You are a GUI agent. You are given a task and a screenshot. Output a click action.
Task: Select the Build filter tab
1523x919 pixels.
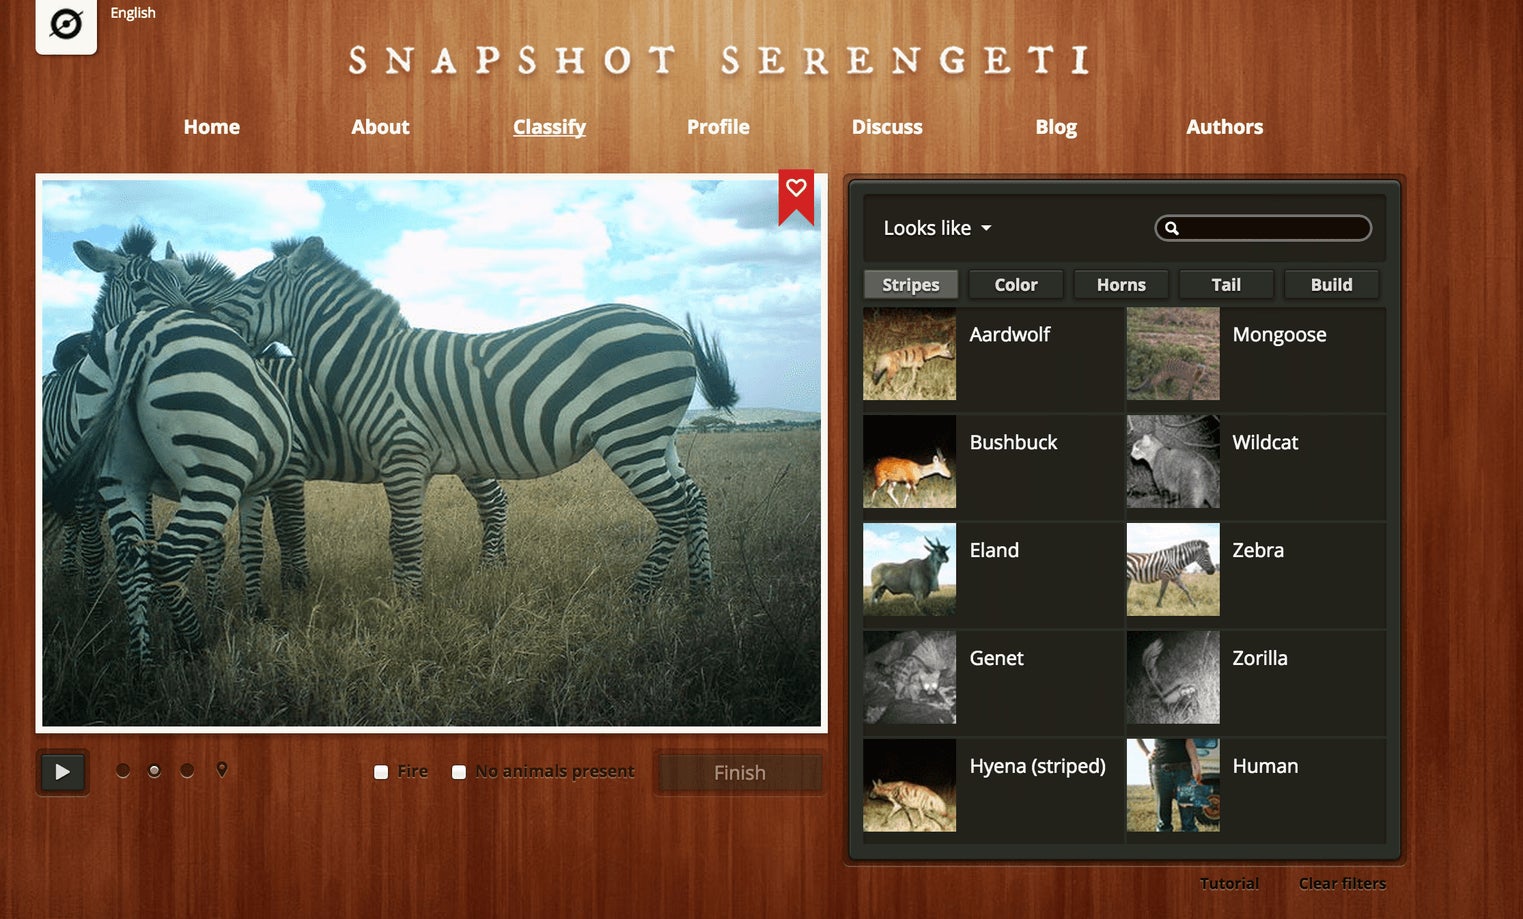point(1332,285)
